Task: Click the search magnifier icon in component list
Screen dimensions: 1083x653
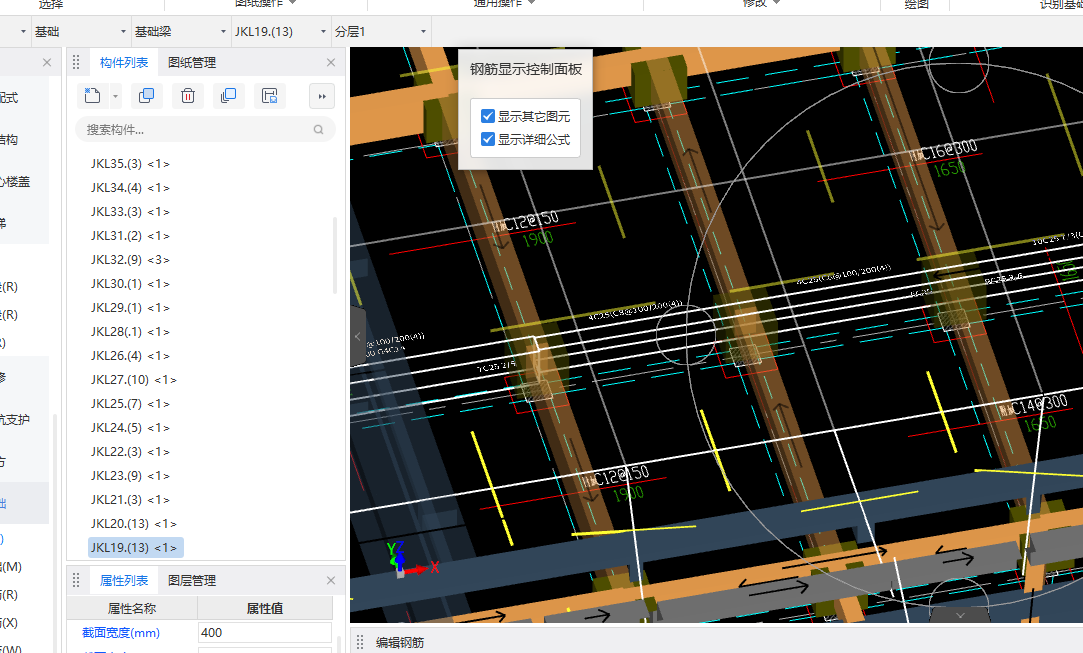Action: (318, 129)
